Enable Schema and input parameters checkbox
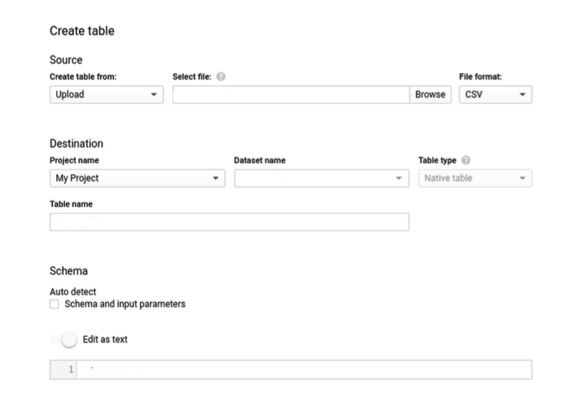 point(54,304)
